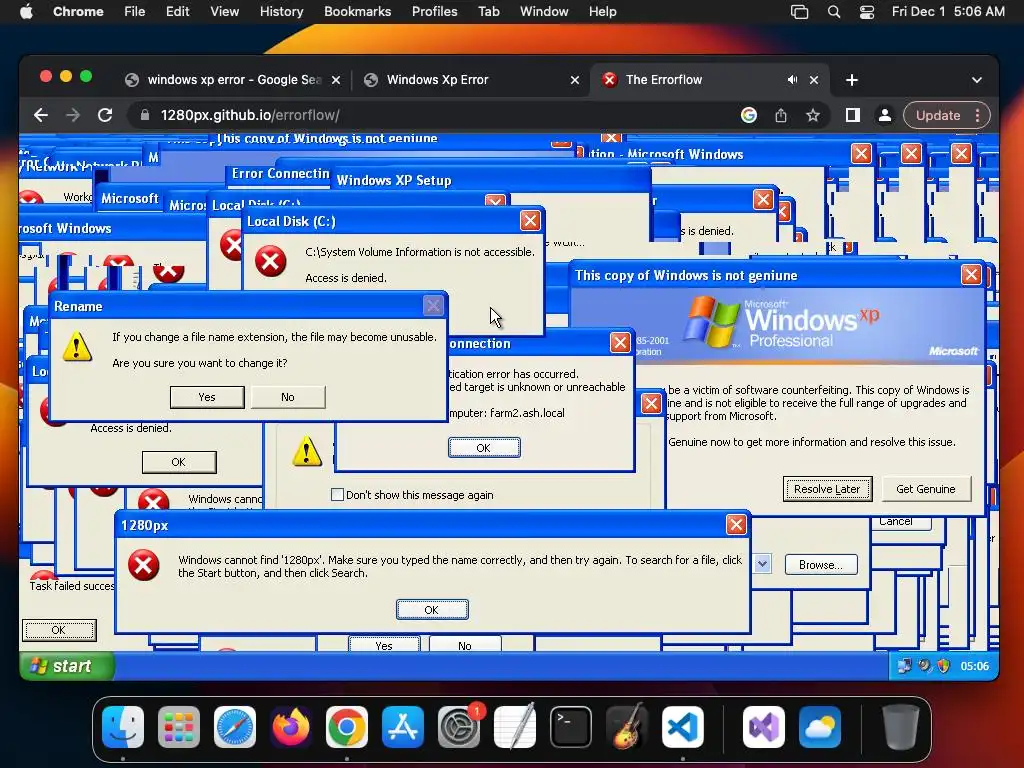Image resolution: width=1024 pixels, height=768 pixels.
Task: Click the Apple menu logo
Action: point(26,11)
